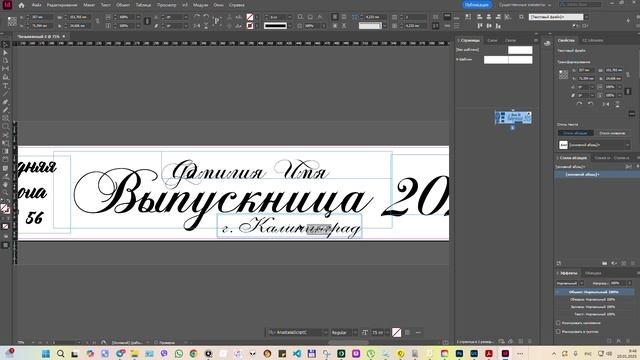This screenshot has width=640, height=360.
Task: Click the rotate clockwise icon in Properties panel
Action: click(x=579, y=104)
